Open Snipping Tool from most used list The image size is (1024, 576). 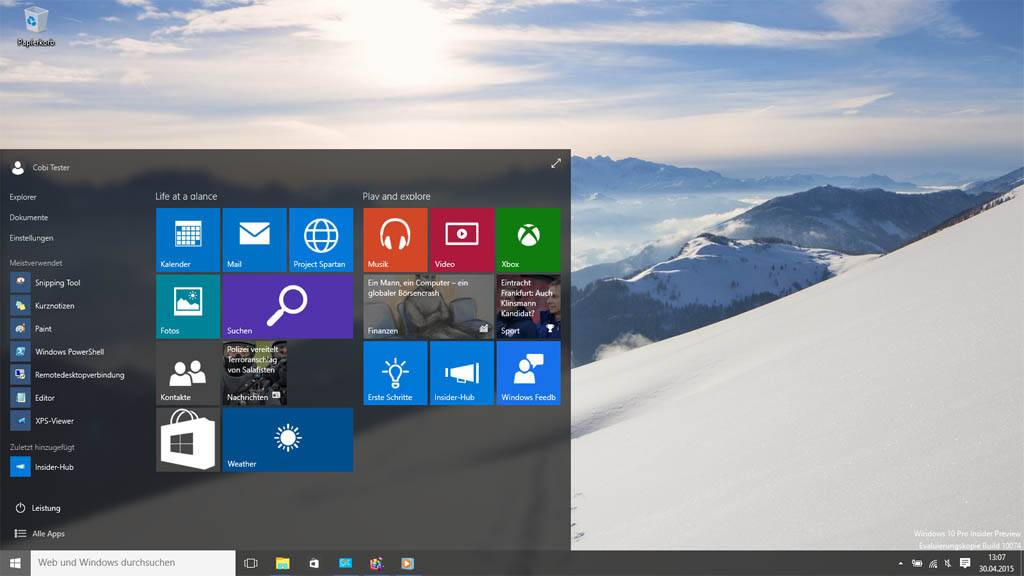[55, 283]
